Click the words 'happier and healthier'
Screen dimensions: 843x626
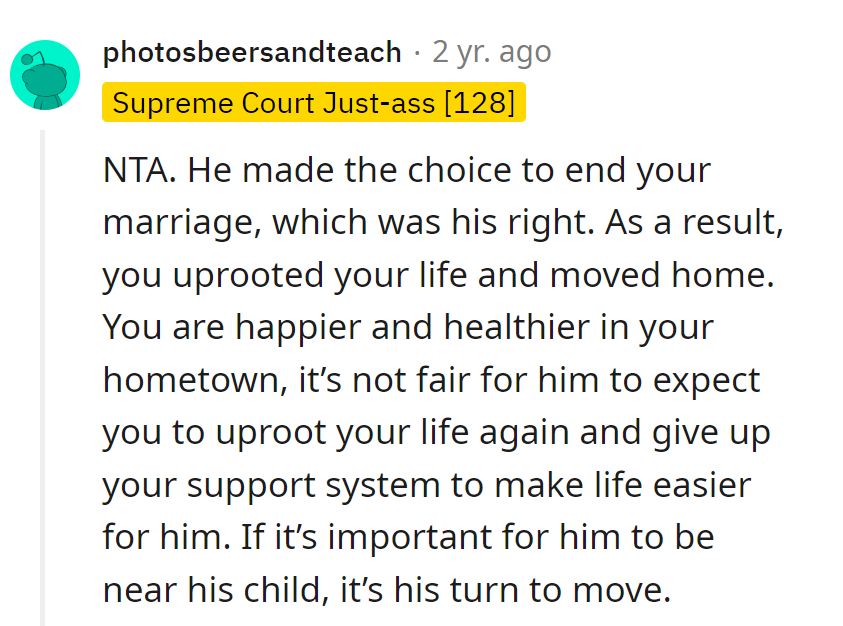pyautogui.click(x=413, y=328)
